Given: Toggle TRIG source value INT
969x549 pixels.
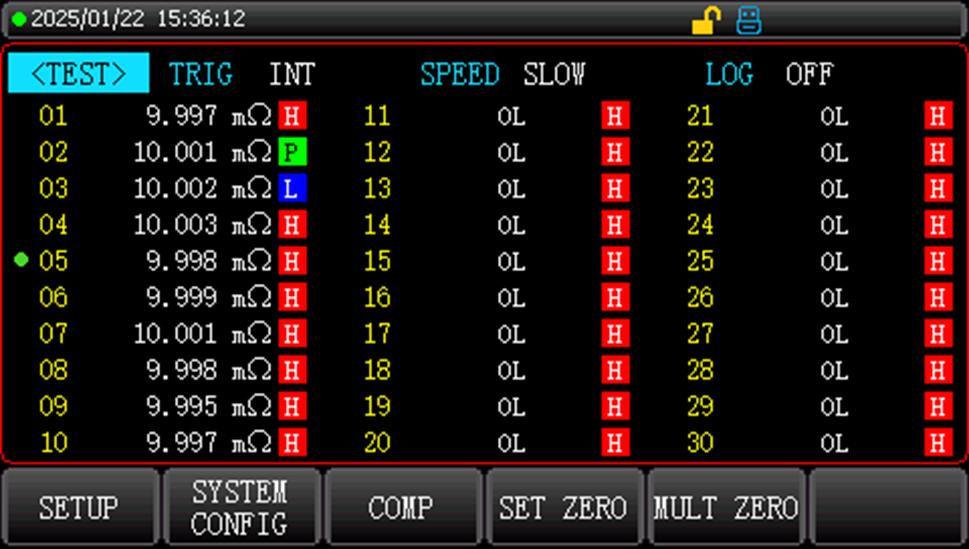Looking at the screenshot, I should (291, 75).
